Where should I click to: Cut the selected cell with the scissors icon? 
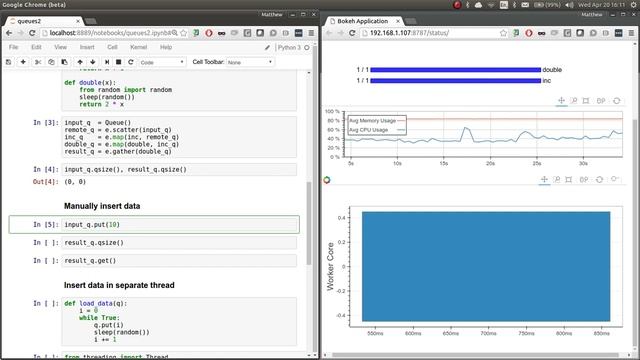click(x=38, y=62)
